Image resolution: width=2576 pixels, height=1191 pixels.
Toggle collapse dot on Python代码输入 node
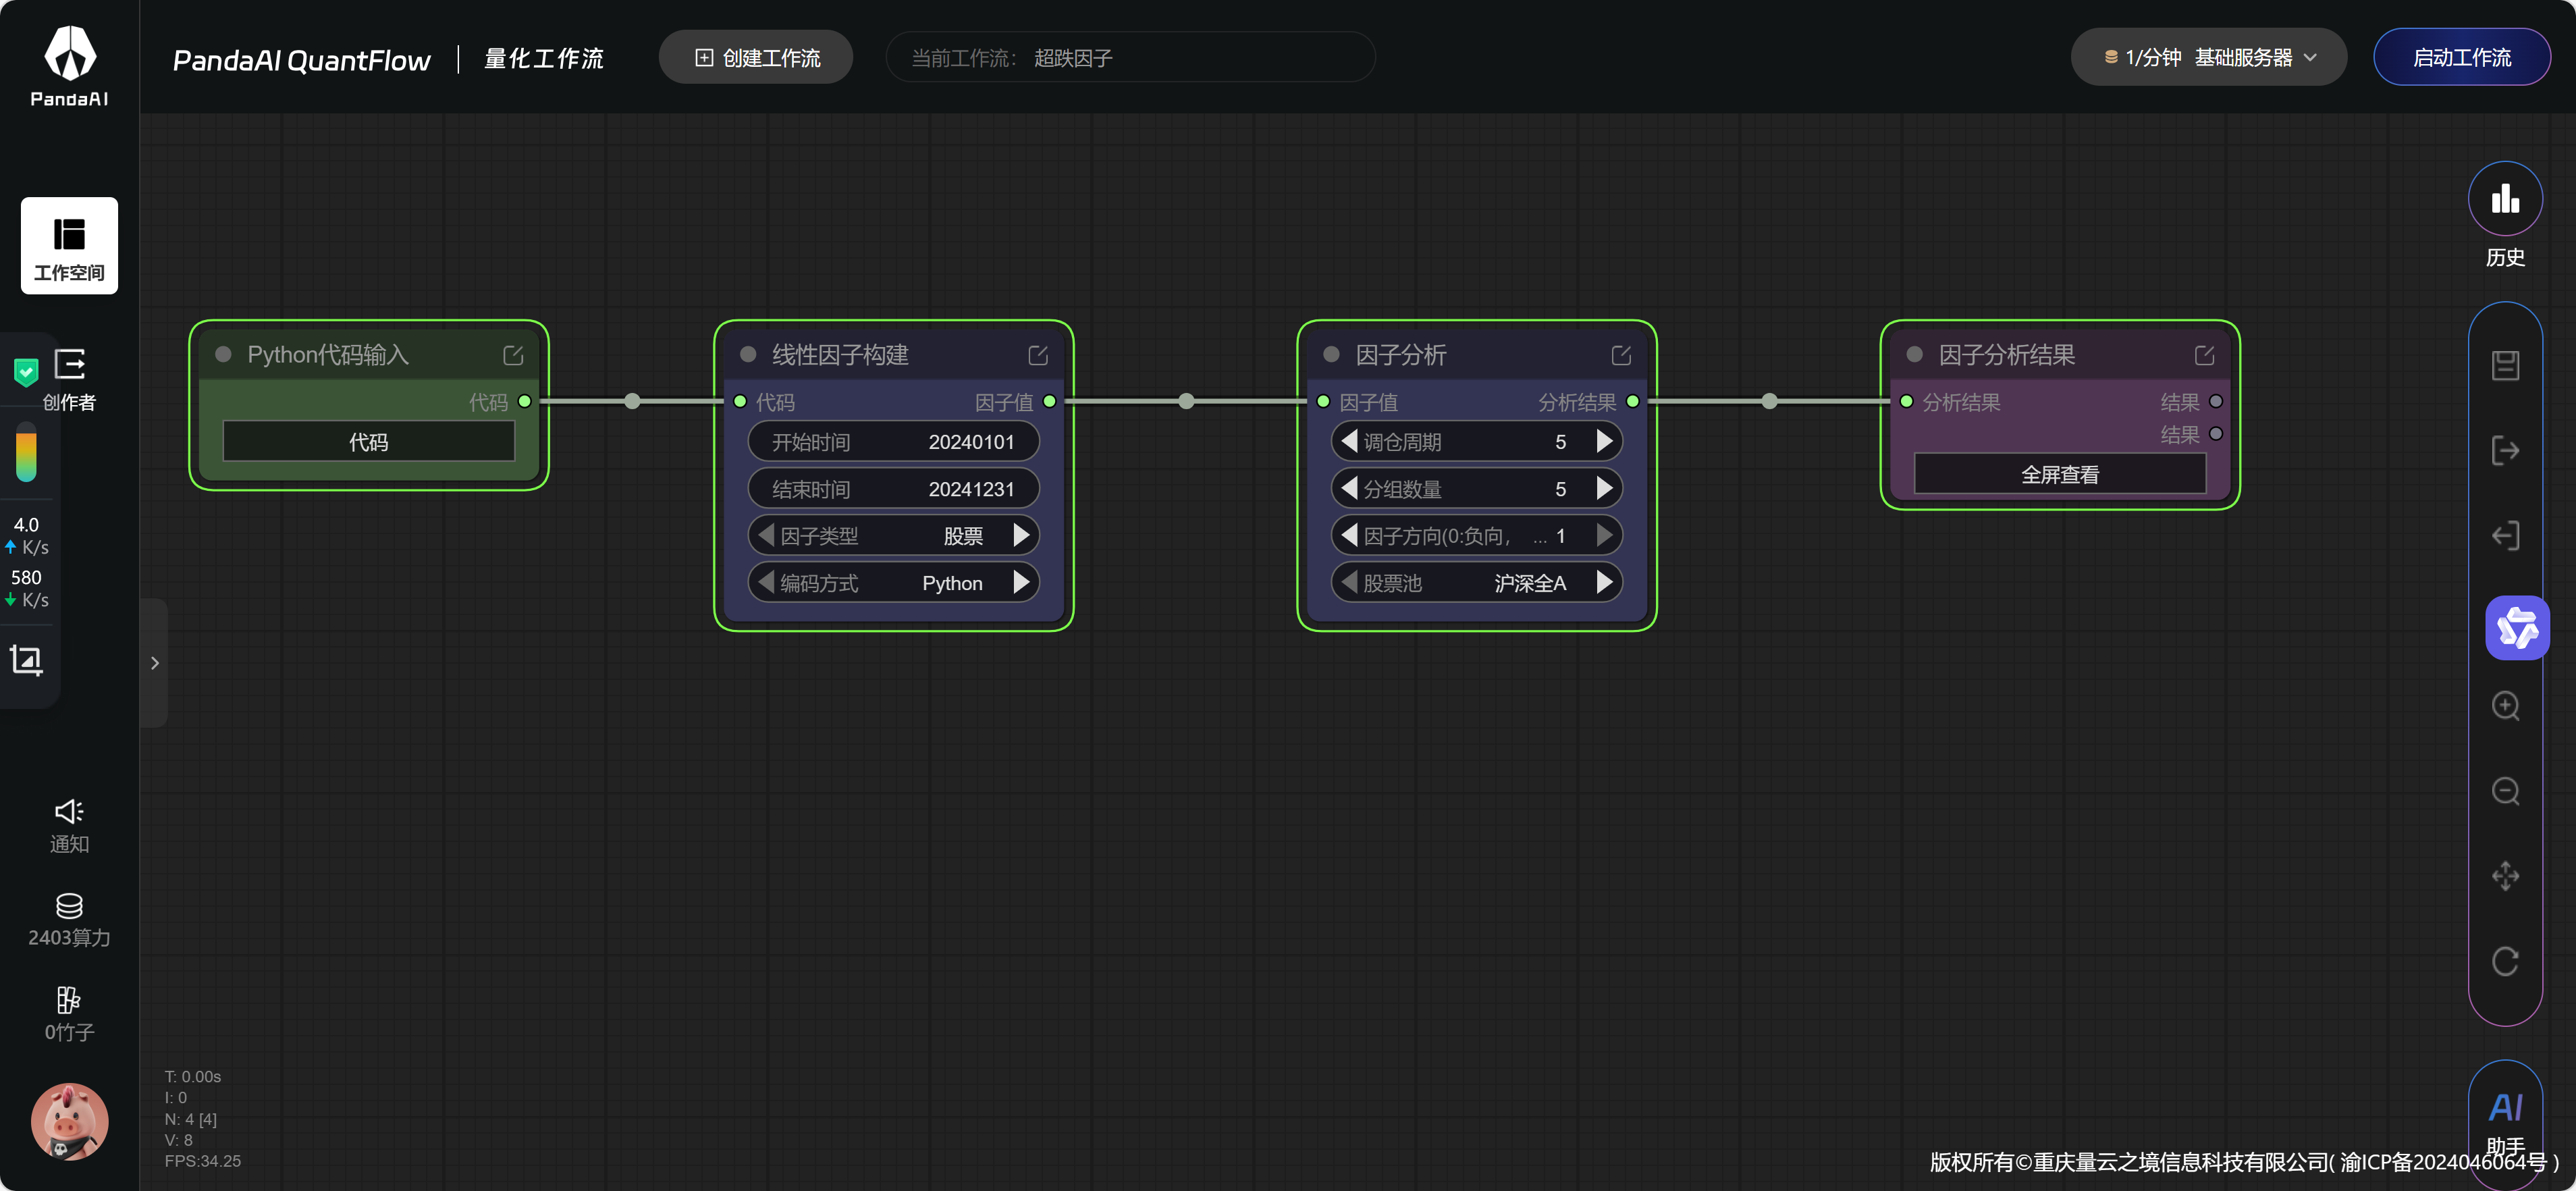224,354
